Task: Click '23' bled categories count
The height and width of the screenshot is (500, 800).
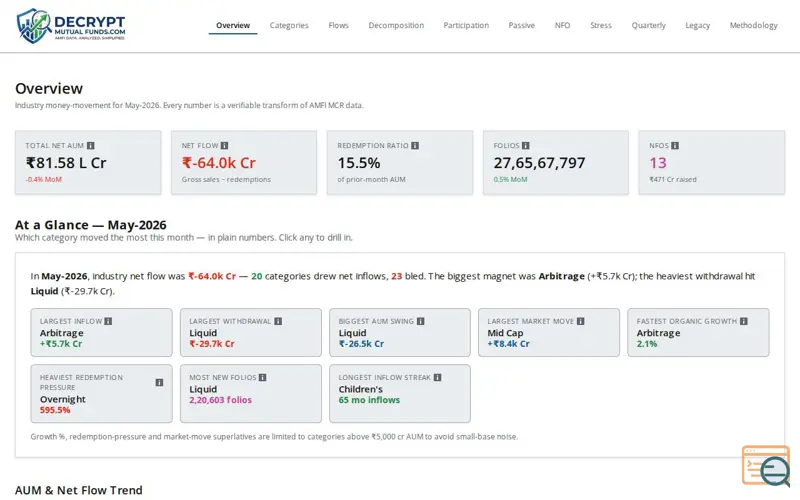Action: coord(396,276)
